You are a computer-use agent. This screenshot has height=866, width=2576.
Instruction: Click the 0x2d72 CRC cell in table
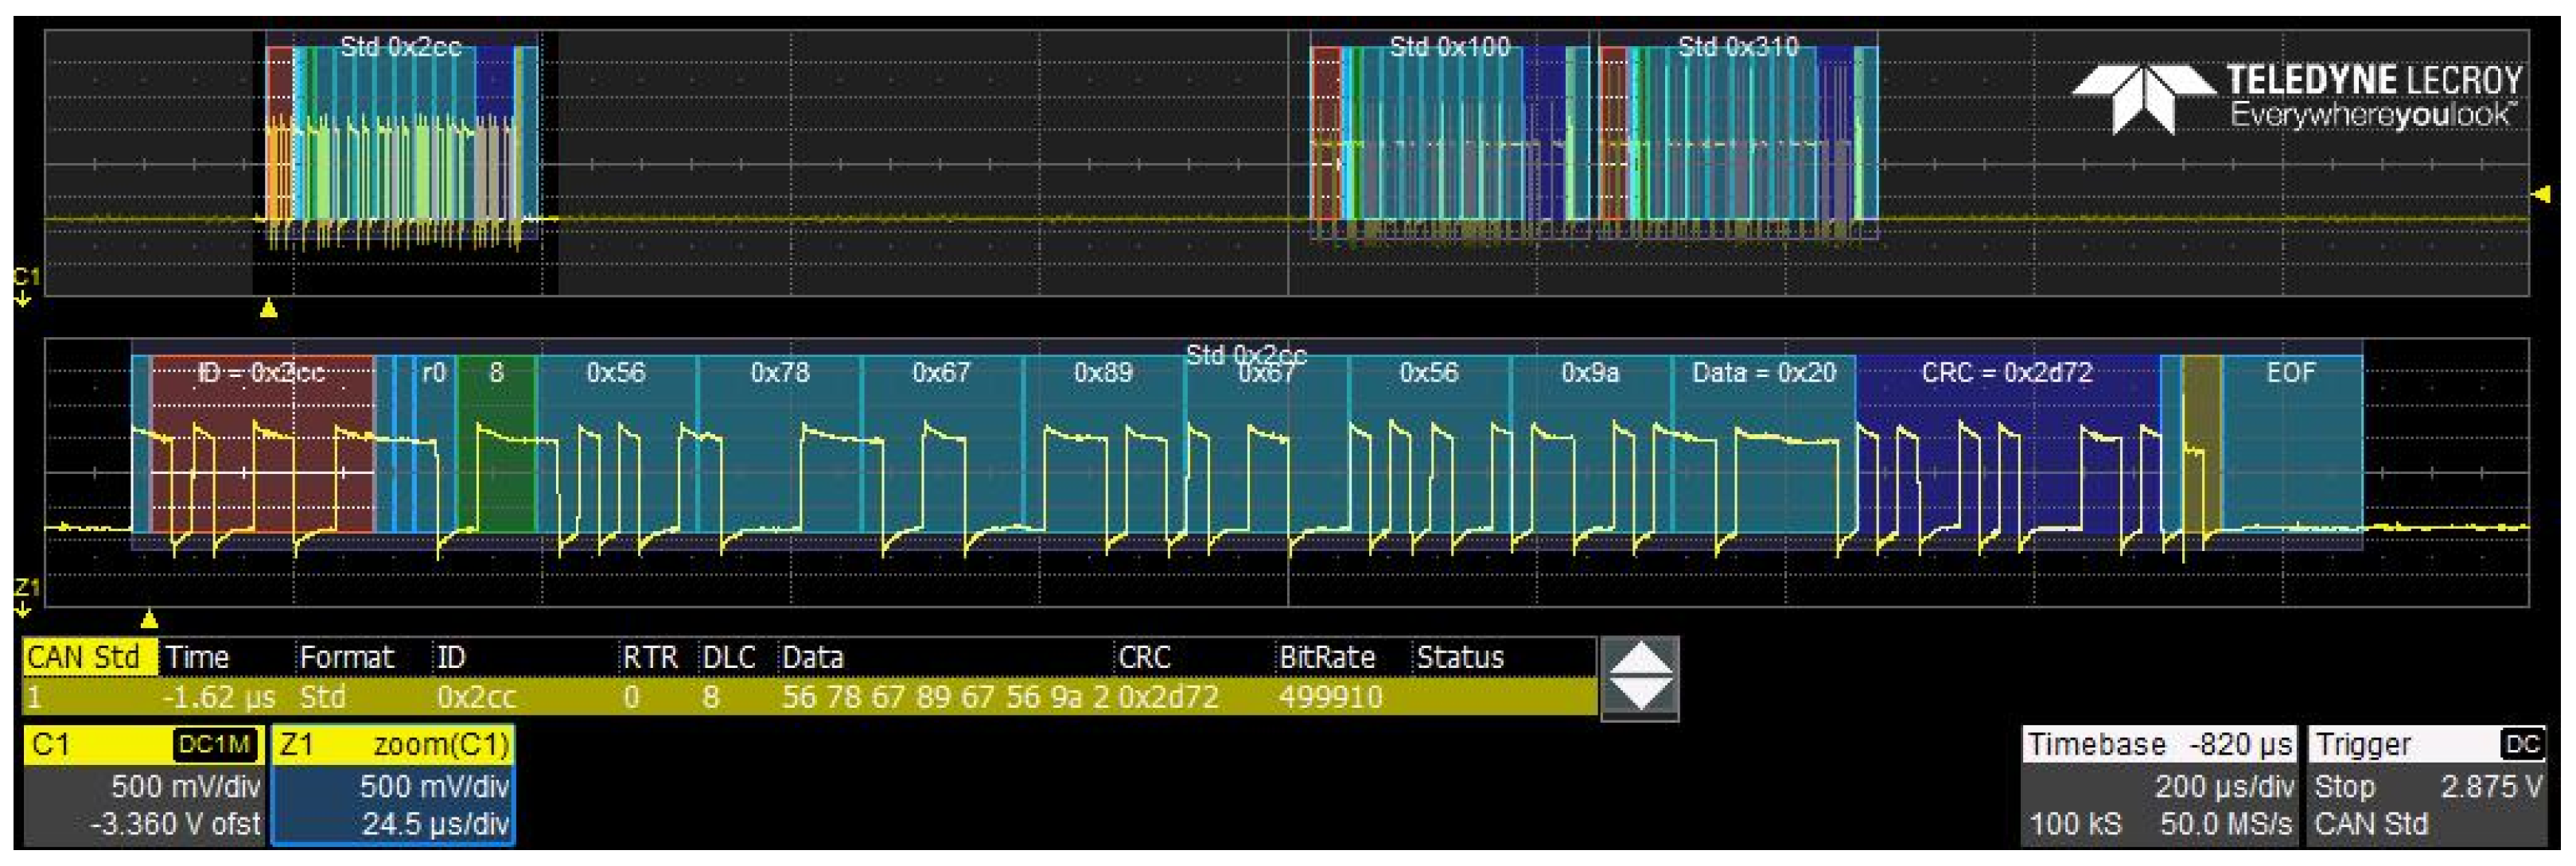click(1168, 697)
